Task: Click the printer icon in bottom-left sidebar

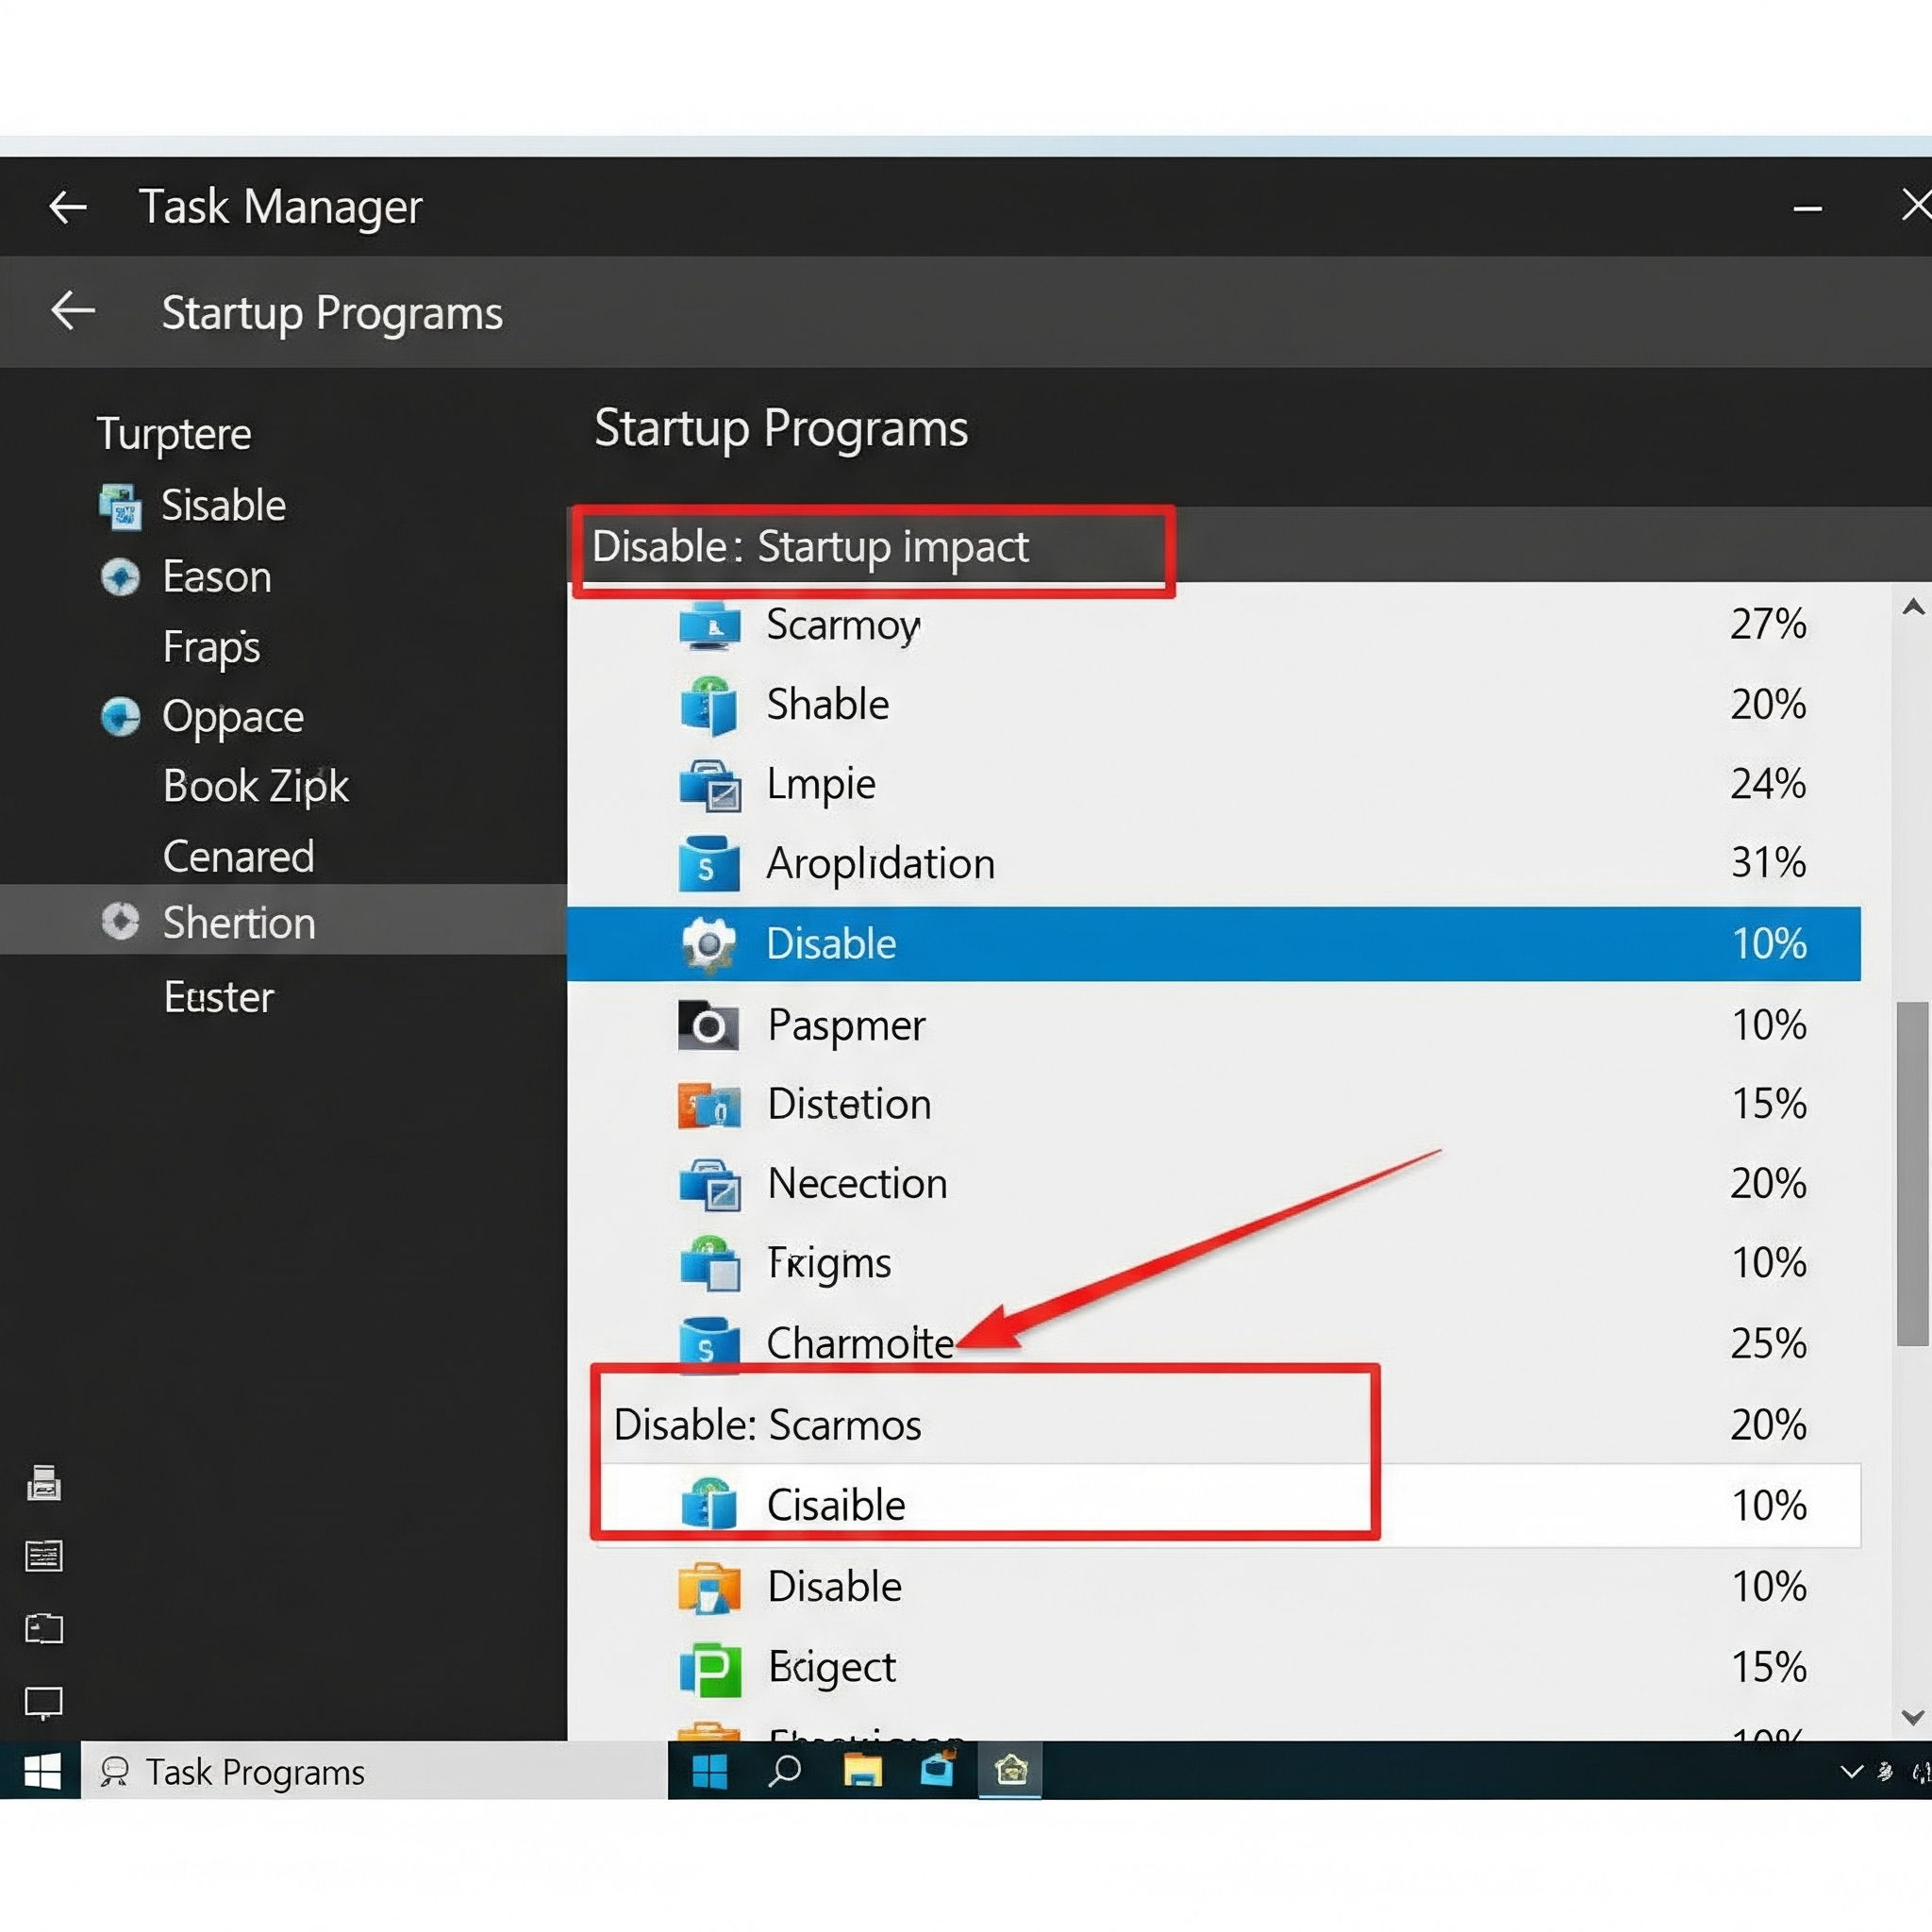Action: pyautogui.click(x=44, y=1483)
